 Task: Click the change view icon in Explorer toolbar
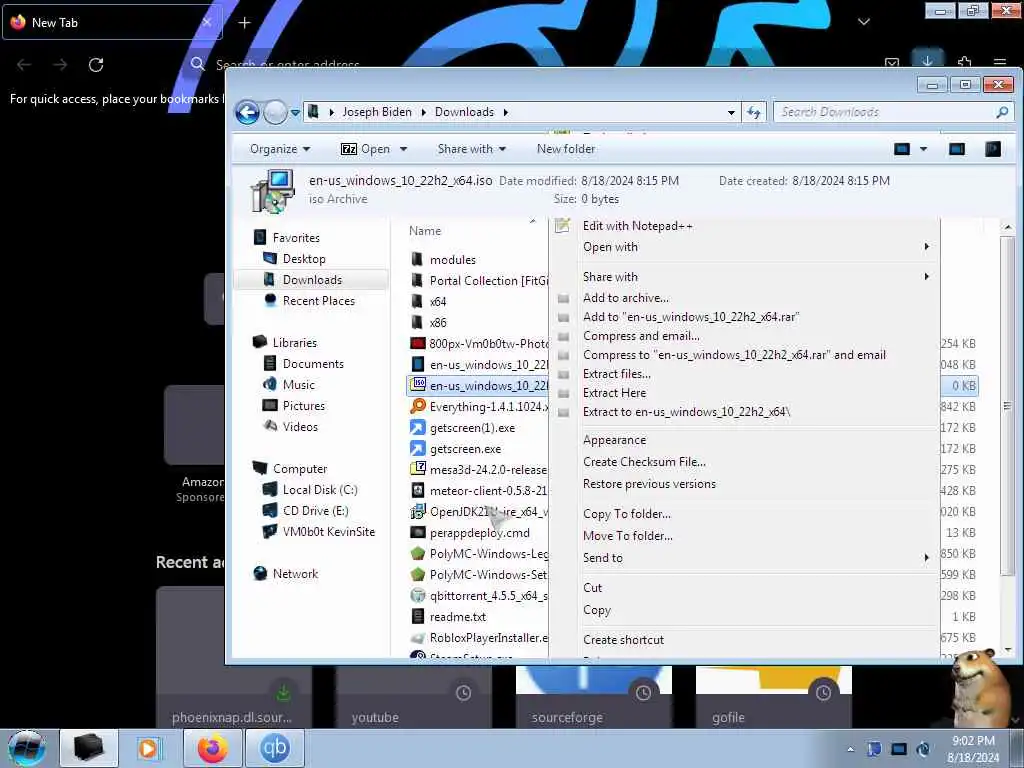pos(902,150)
